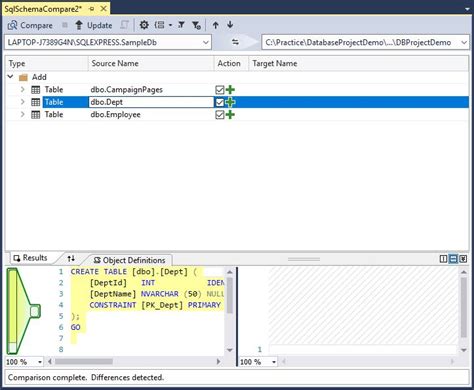Select the dbo.CampaignPages source name
This screenshot has width=474, height=390.
(x=126, y=90)
